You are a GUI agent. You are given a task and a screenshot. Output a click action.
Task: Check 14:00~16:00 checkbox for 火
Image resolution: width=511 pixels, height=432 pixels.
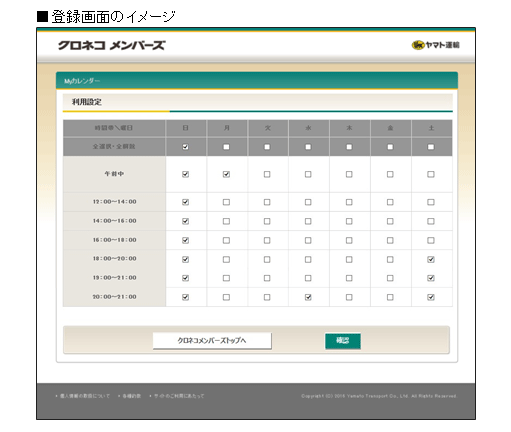pyautogui.click(x=267, y=221)
